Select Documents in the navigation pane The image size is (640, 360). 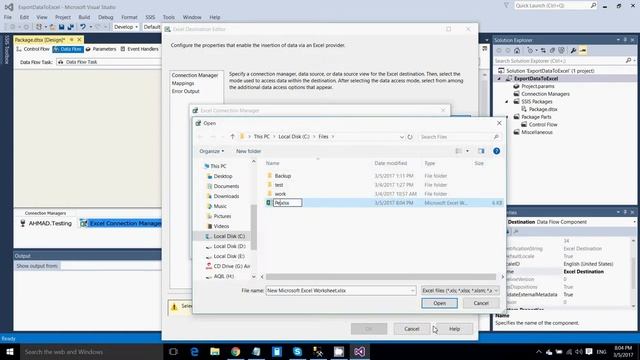[x=226, y=186]
